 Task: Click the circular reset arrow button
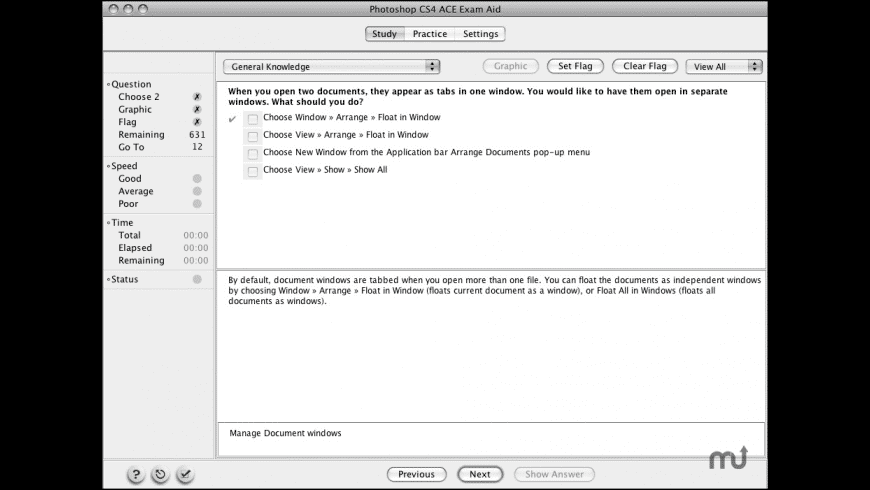tap(160, 475)
